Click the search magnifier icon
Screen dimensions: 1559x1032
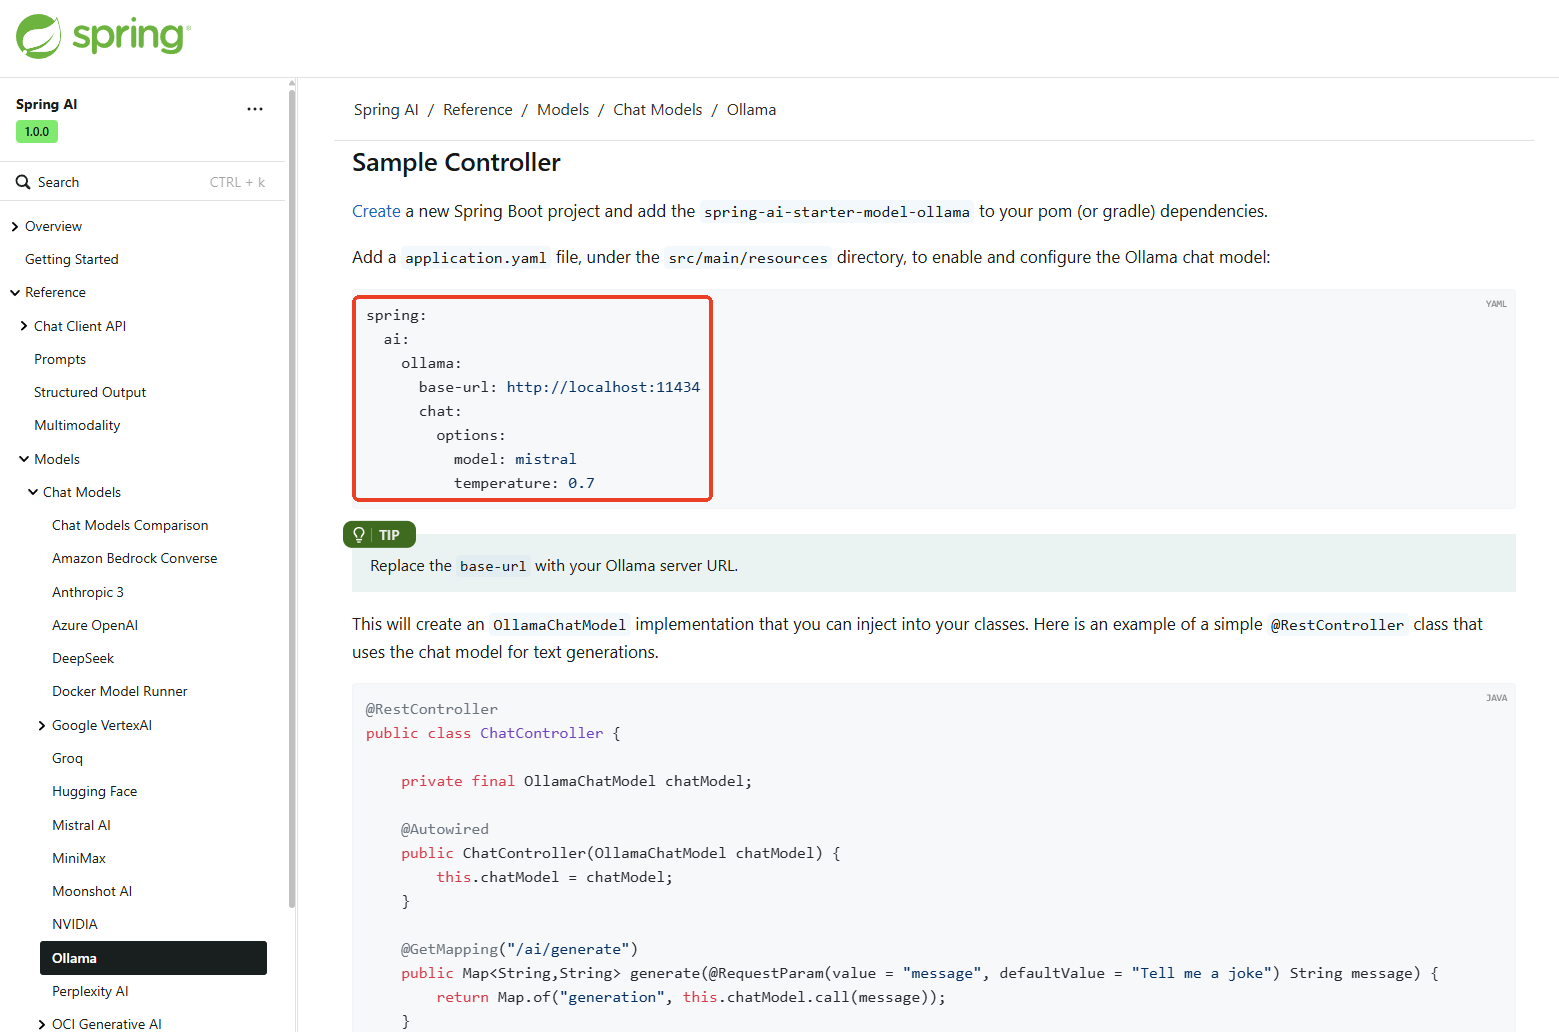[23, 182]
